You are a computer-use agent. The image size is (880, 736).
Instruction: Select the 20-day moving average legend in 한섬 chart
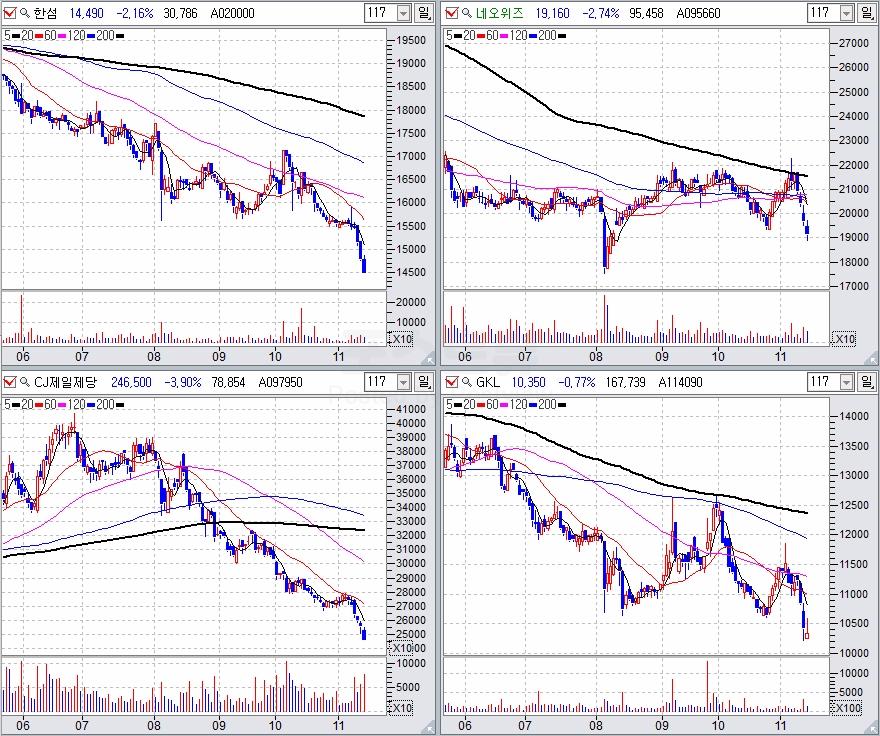click(22, 35)
